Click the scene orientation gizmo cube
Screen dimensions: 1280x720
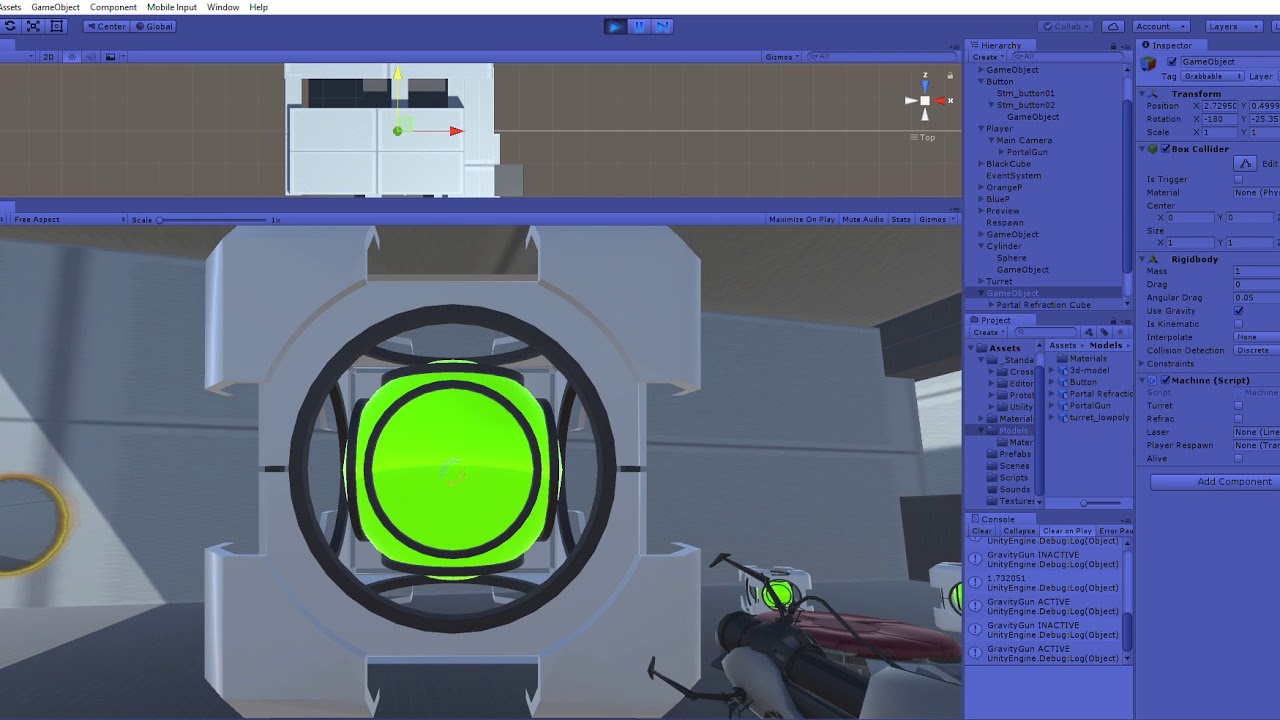[x=925, y=100]
